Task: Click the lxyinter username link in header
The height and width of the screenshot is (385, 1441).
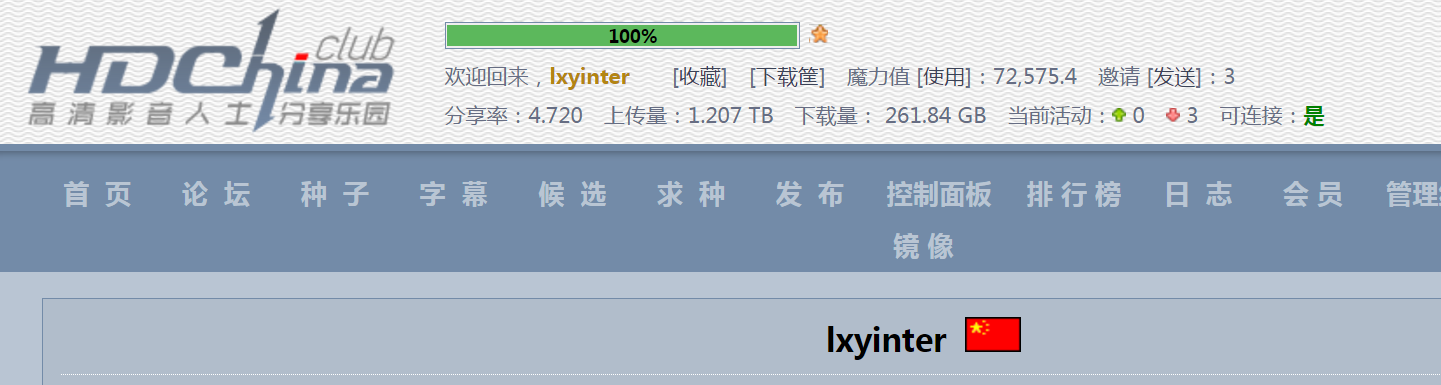Action: (590, 77)
